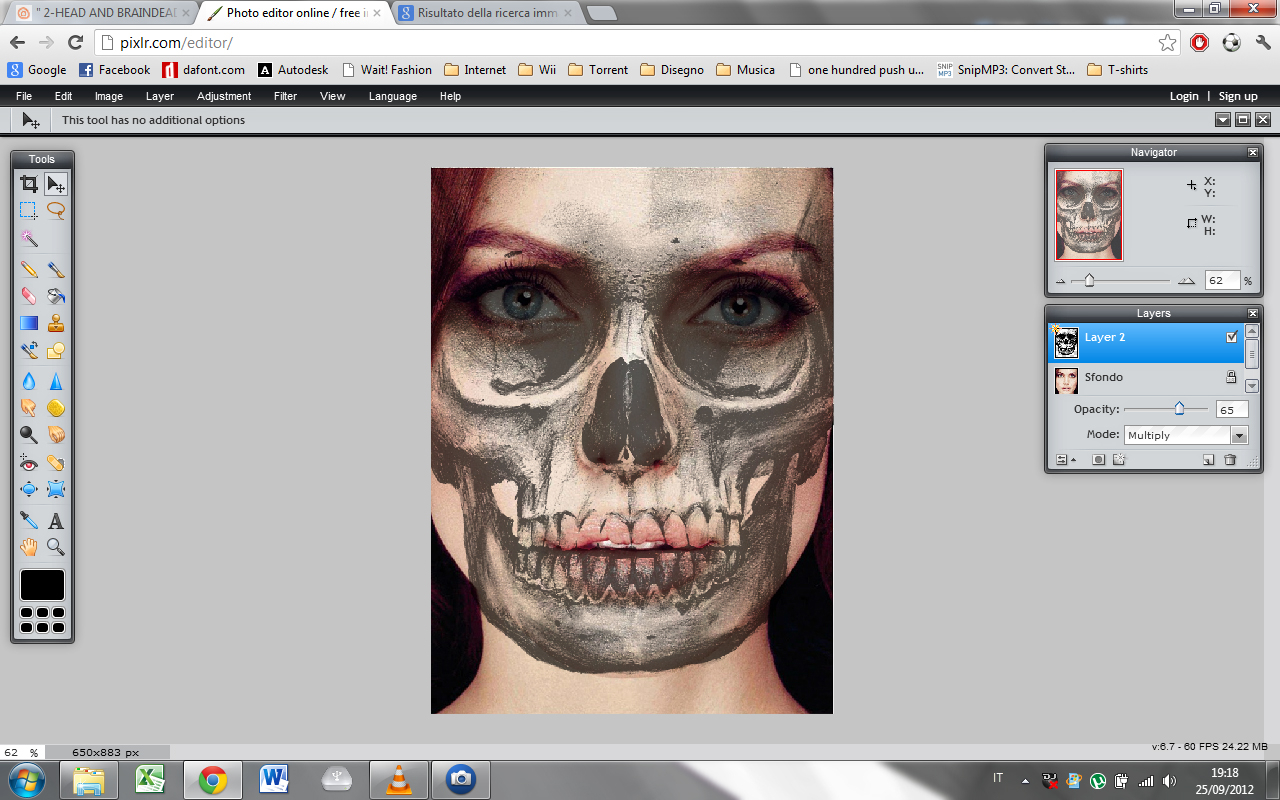1280x800 pixels.
Task: Select the Hand pan tool
Action: (x=29, y=547)
